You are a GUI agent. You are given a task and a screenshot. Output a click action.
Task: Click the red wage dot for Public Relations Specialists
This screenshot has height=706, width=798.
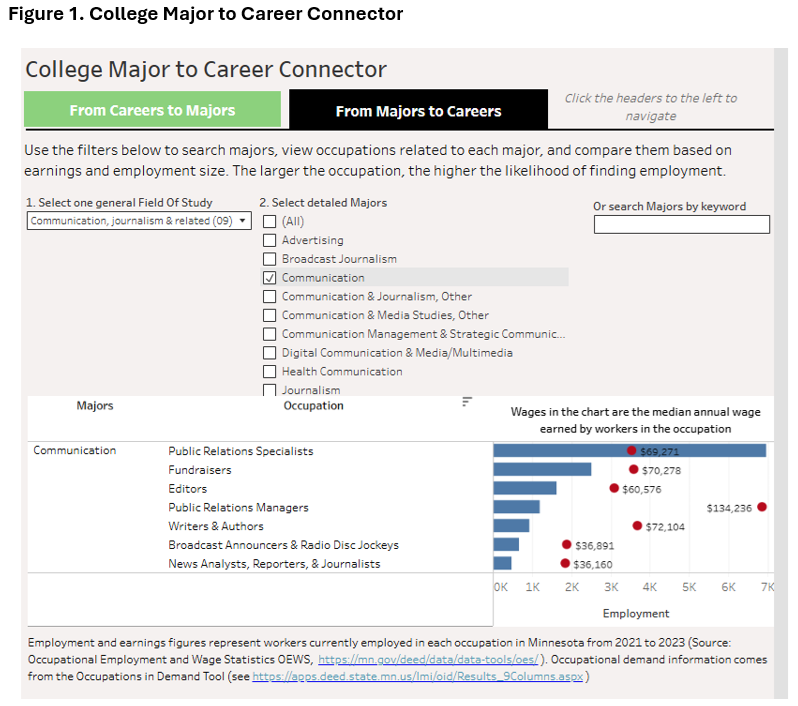632,451
